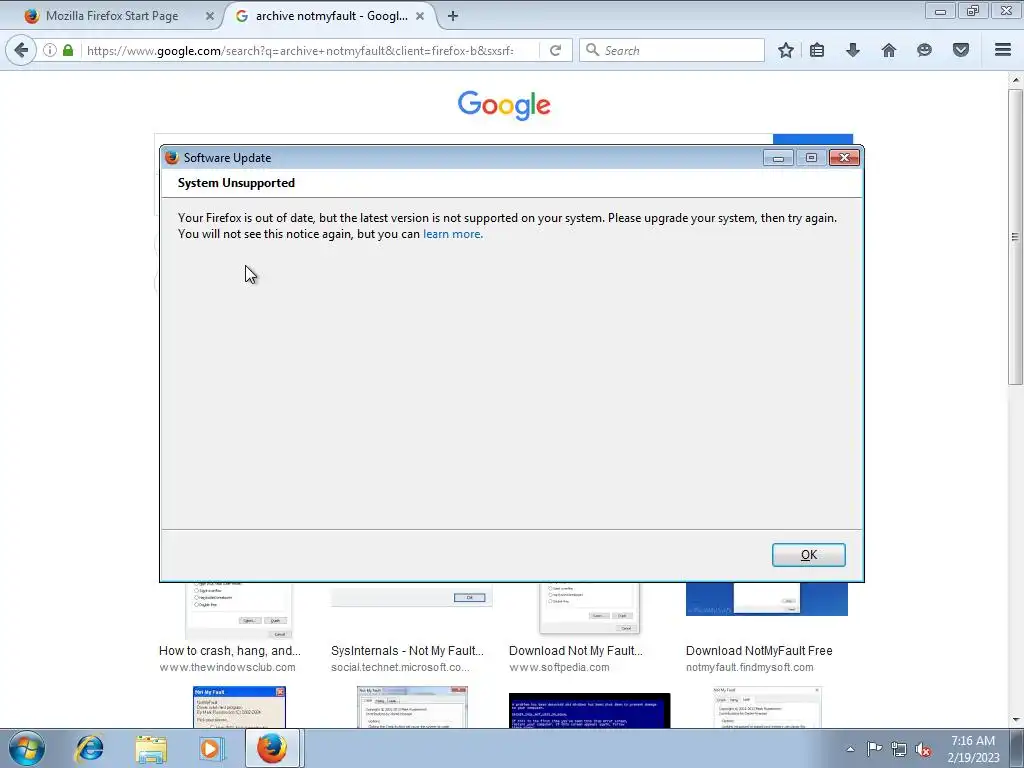
Task: Open the clock showing 7:16 AM
Action: click(x=973, y=748)
